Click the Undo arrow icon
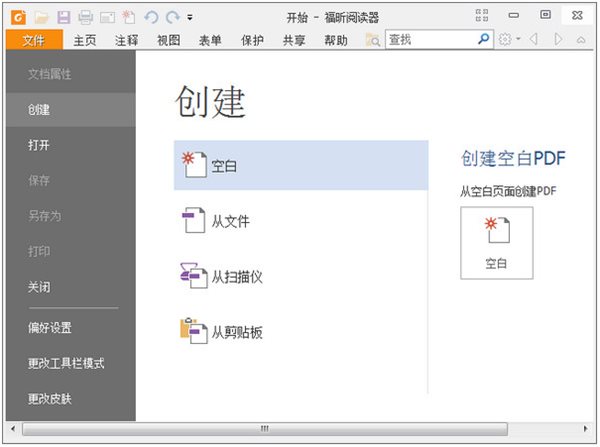 point(152,17)
